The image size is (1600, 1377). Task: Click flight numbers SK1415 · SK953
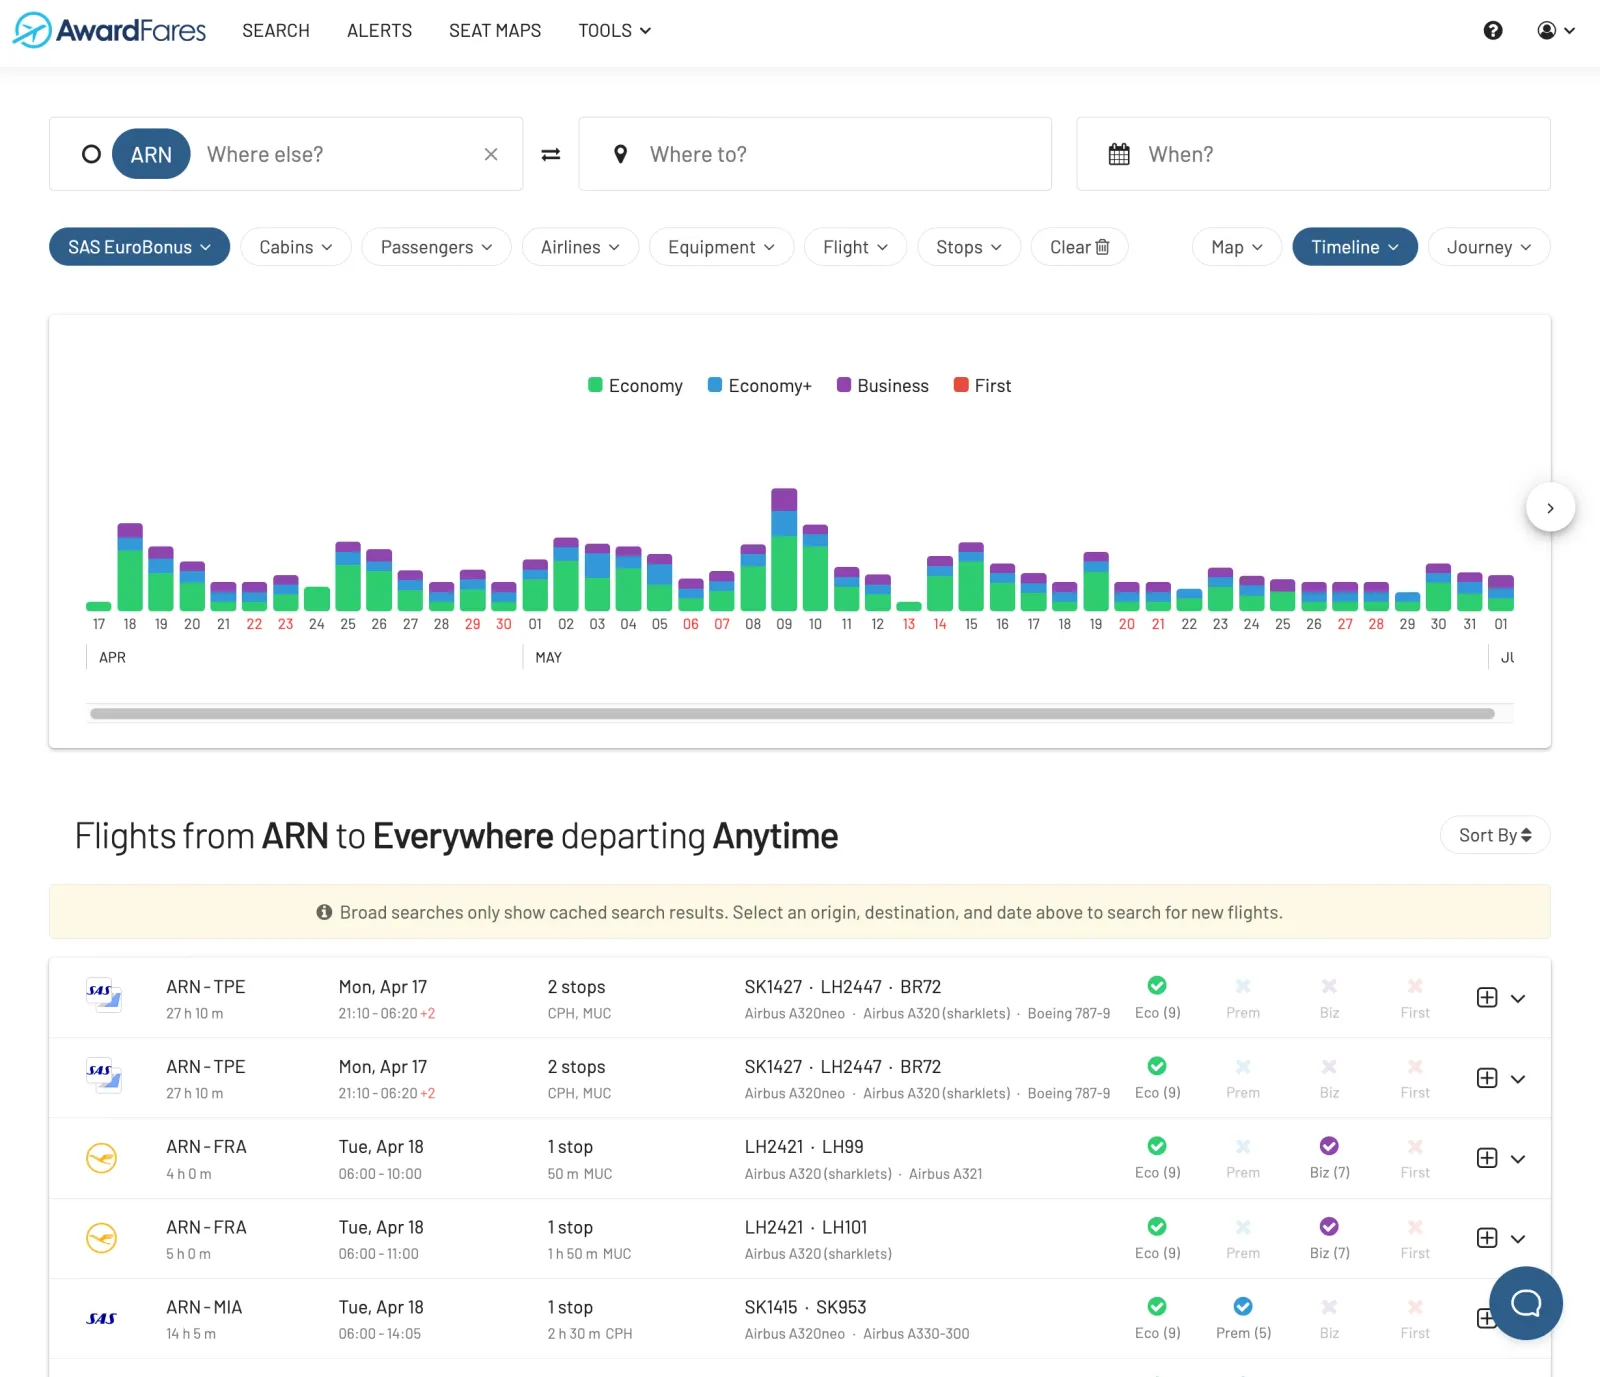pos(805,1307)
